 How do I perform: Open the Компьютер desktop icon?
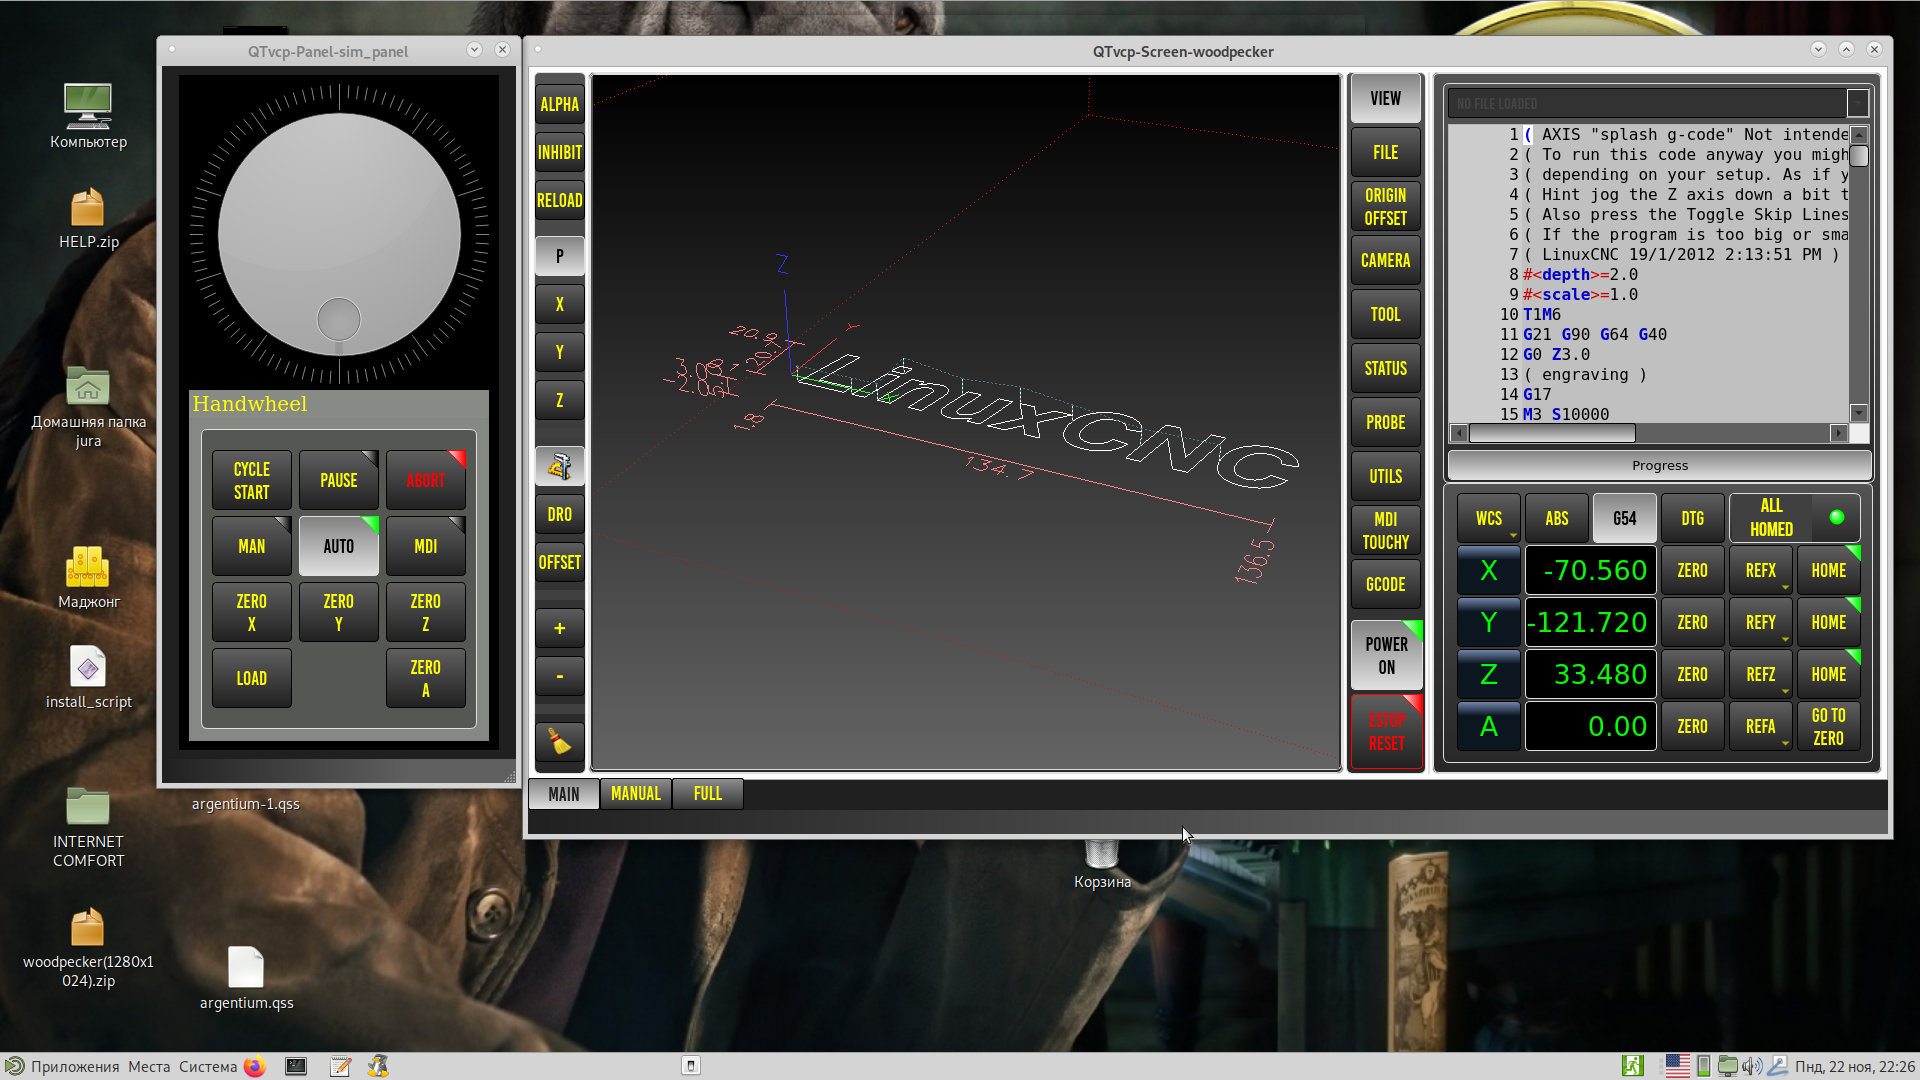click(x=88, y=116)
